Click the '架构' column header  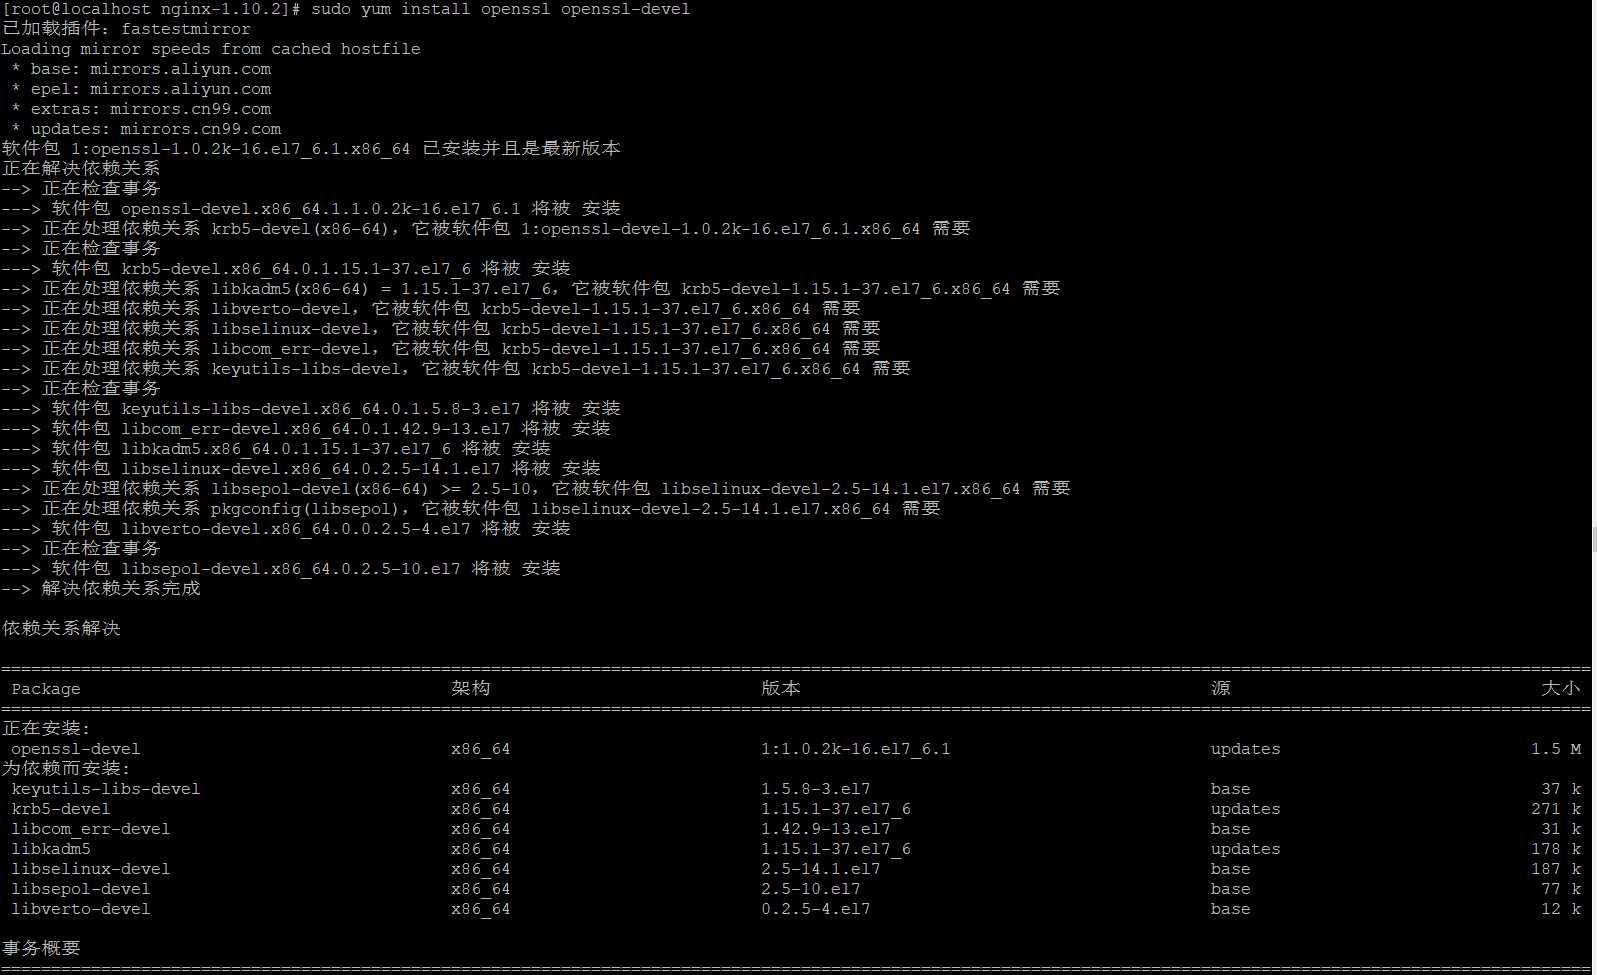471,688
